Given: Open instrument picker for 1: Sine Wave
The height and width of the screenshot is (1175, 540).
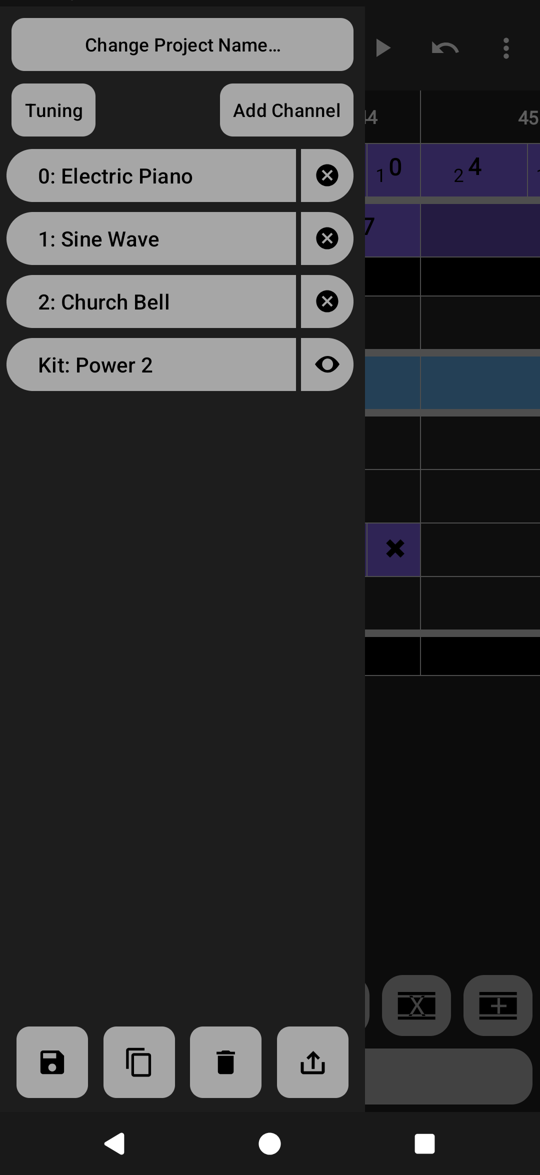Looking at the screenshot, I should point(151,239).
